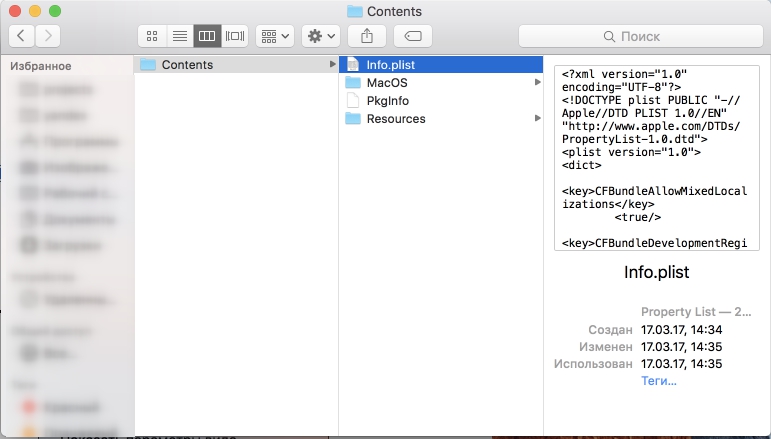Click the Share toolbar button
The image size is (771, 439).
[367, 36]
